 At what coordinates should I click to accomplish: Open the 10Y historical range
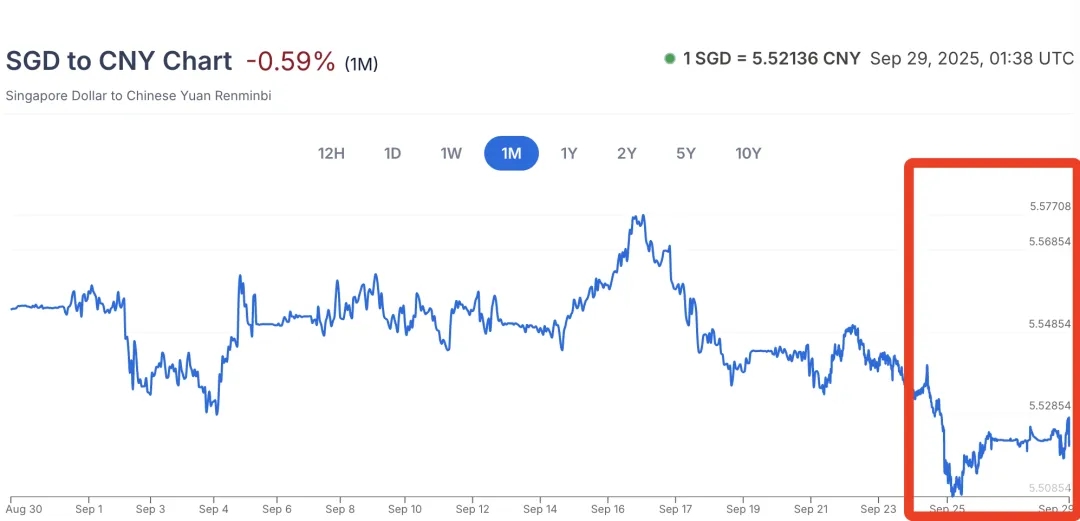(x=748, y=153)
